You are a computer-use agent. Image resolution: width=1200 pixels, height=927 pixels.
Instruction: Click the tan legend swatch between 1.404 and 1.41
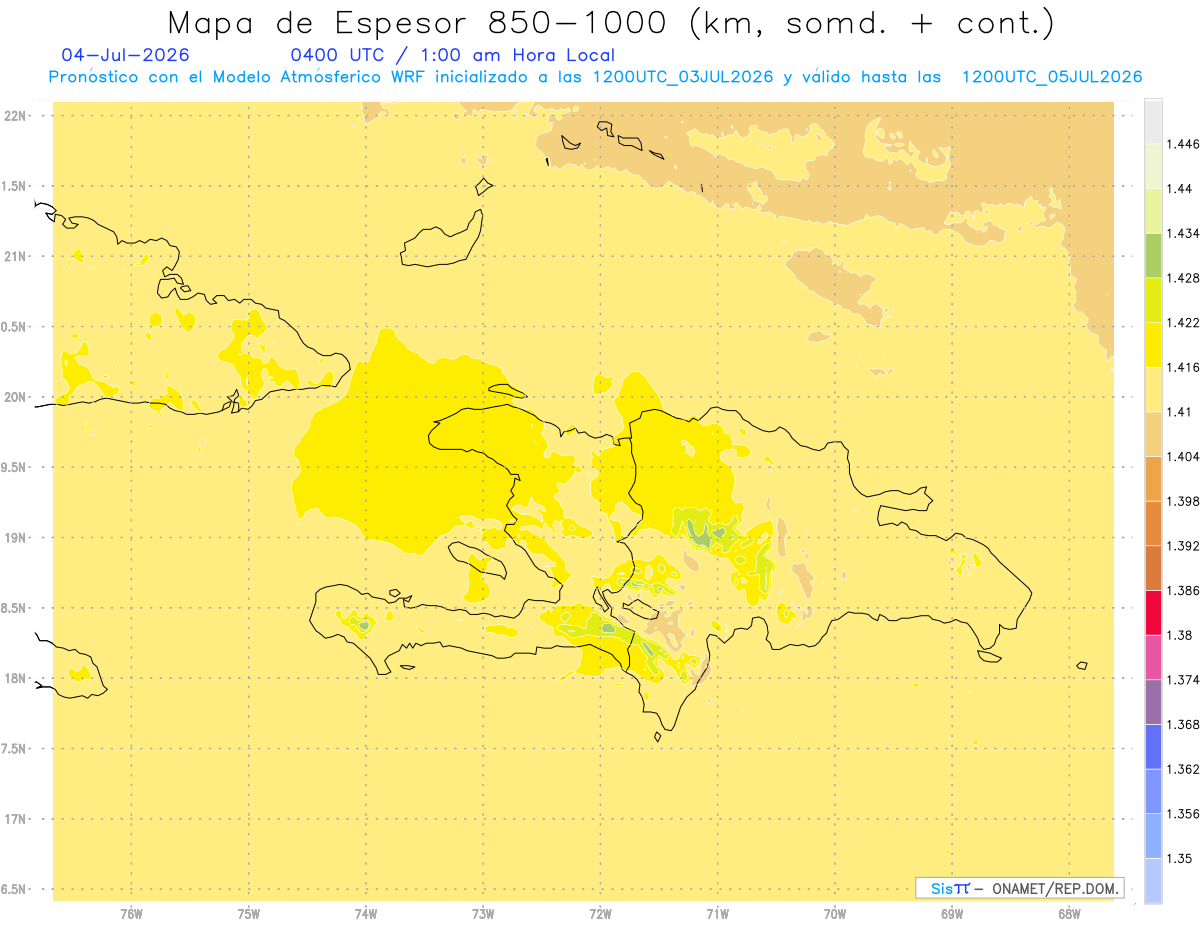click(x=1153, y=433)
